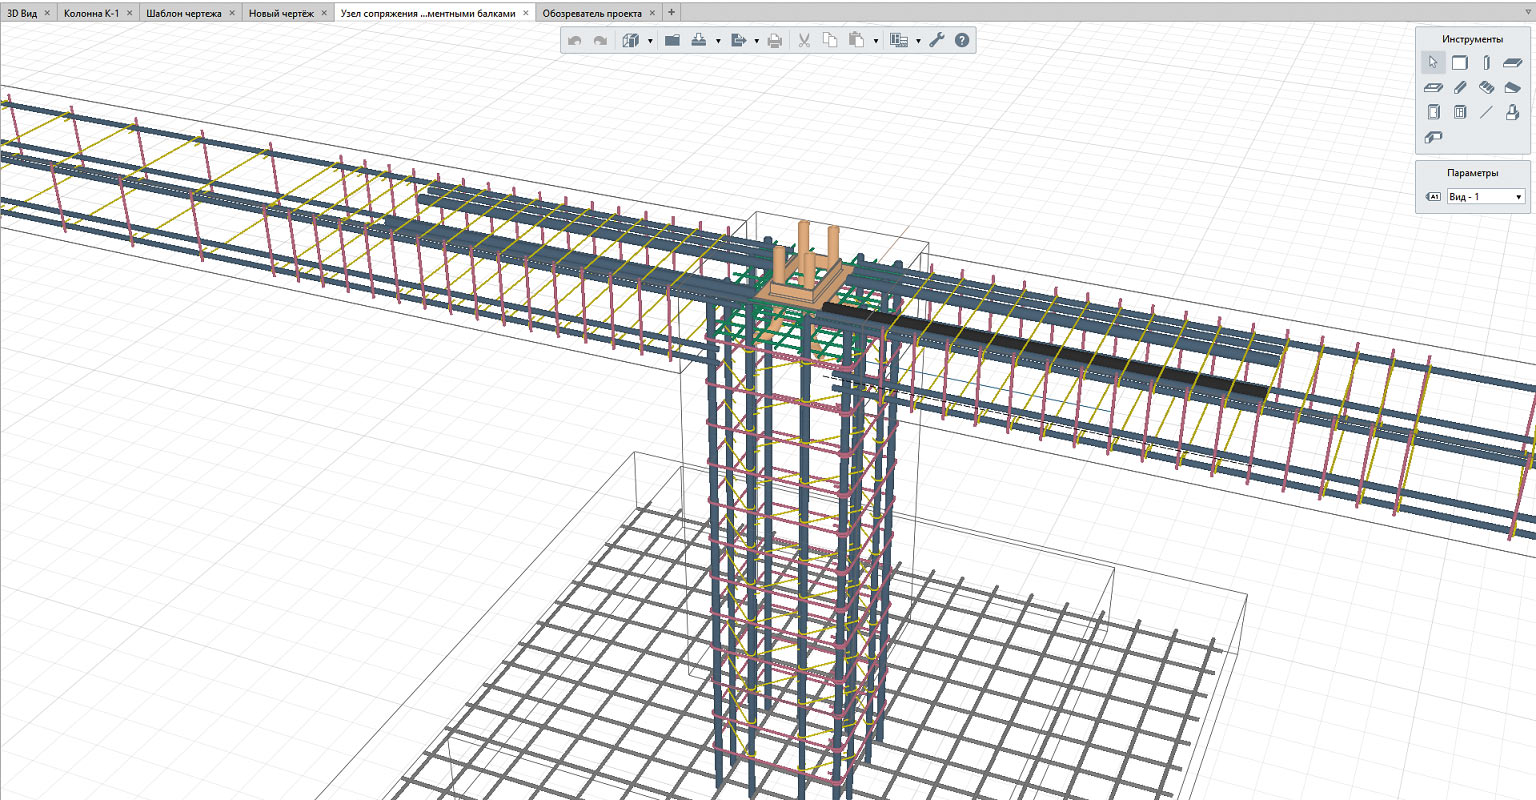The height and width of the screenshot is (800, 1536).
Task: Close the Обозреватель проекта tab
Action: [652, 13]
